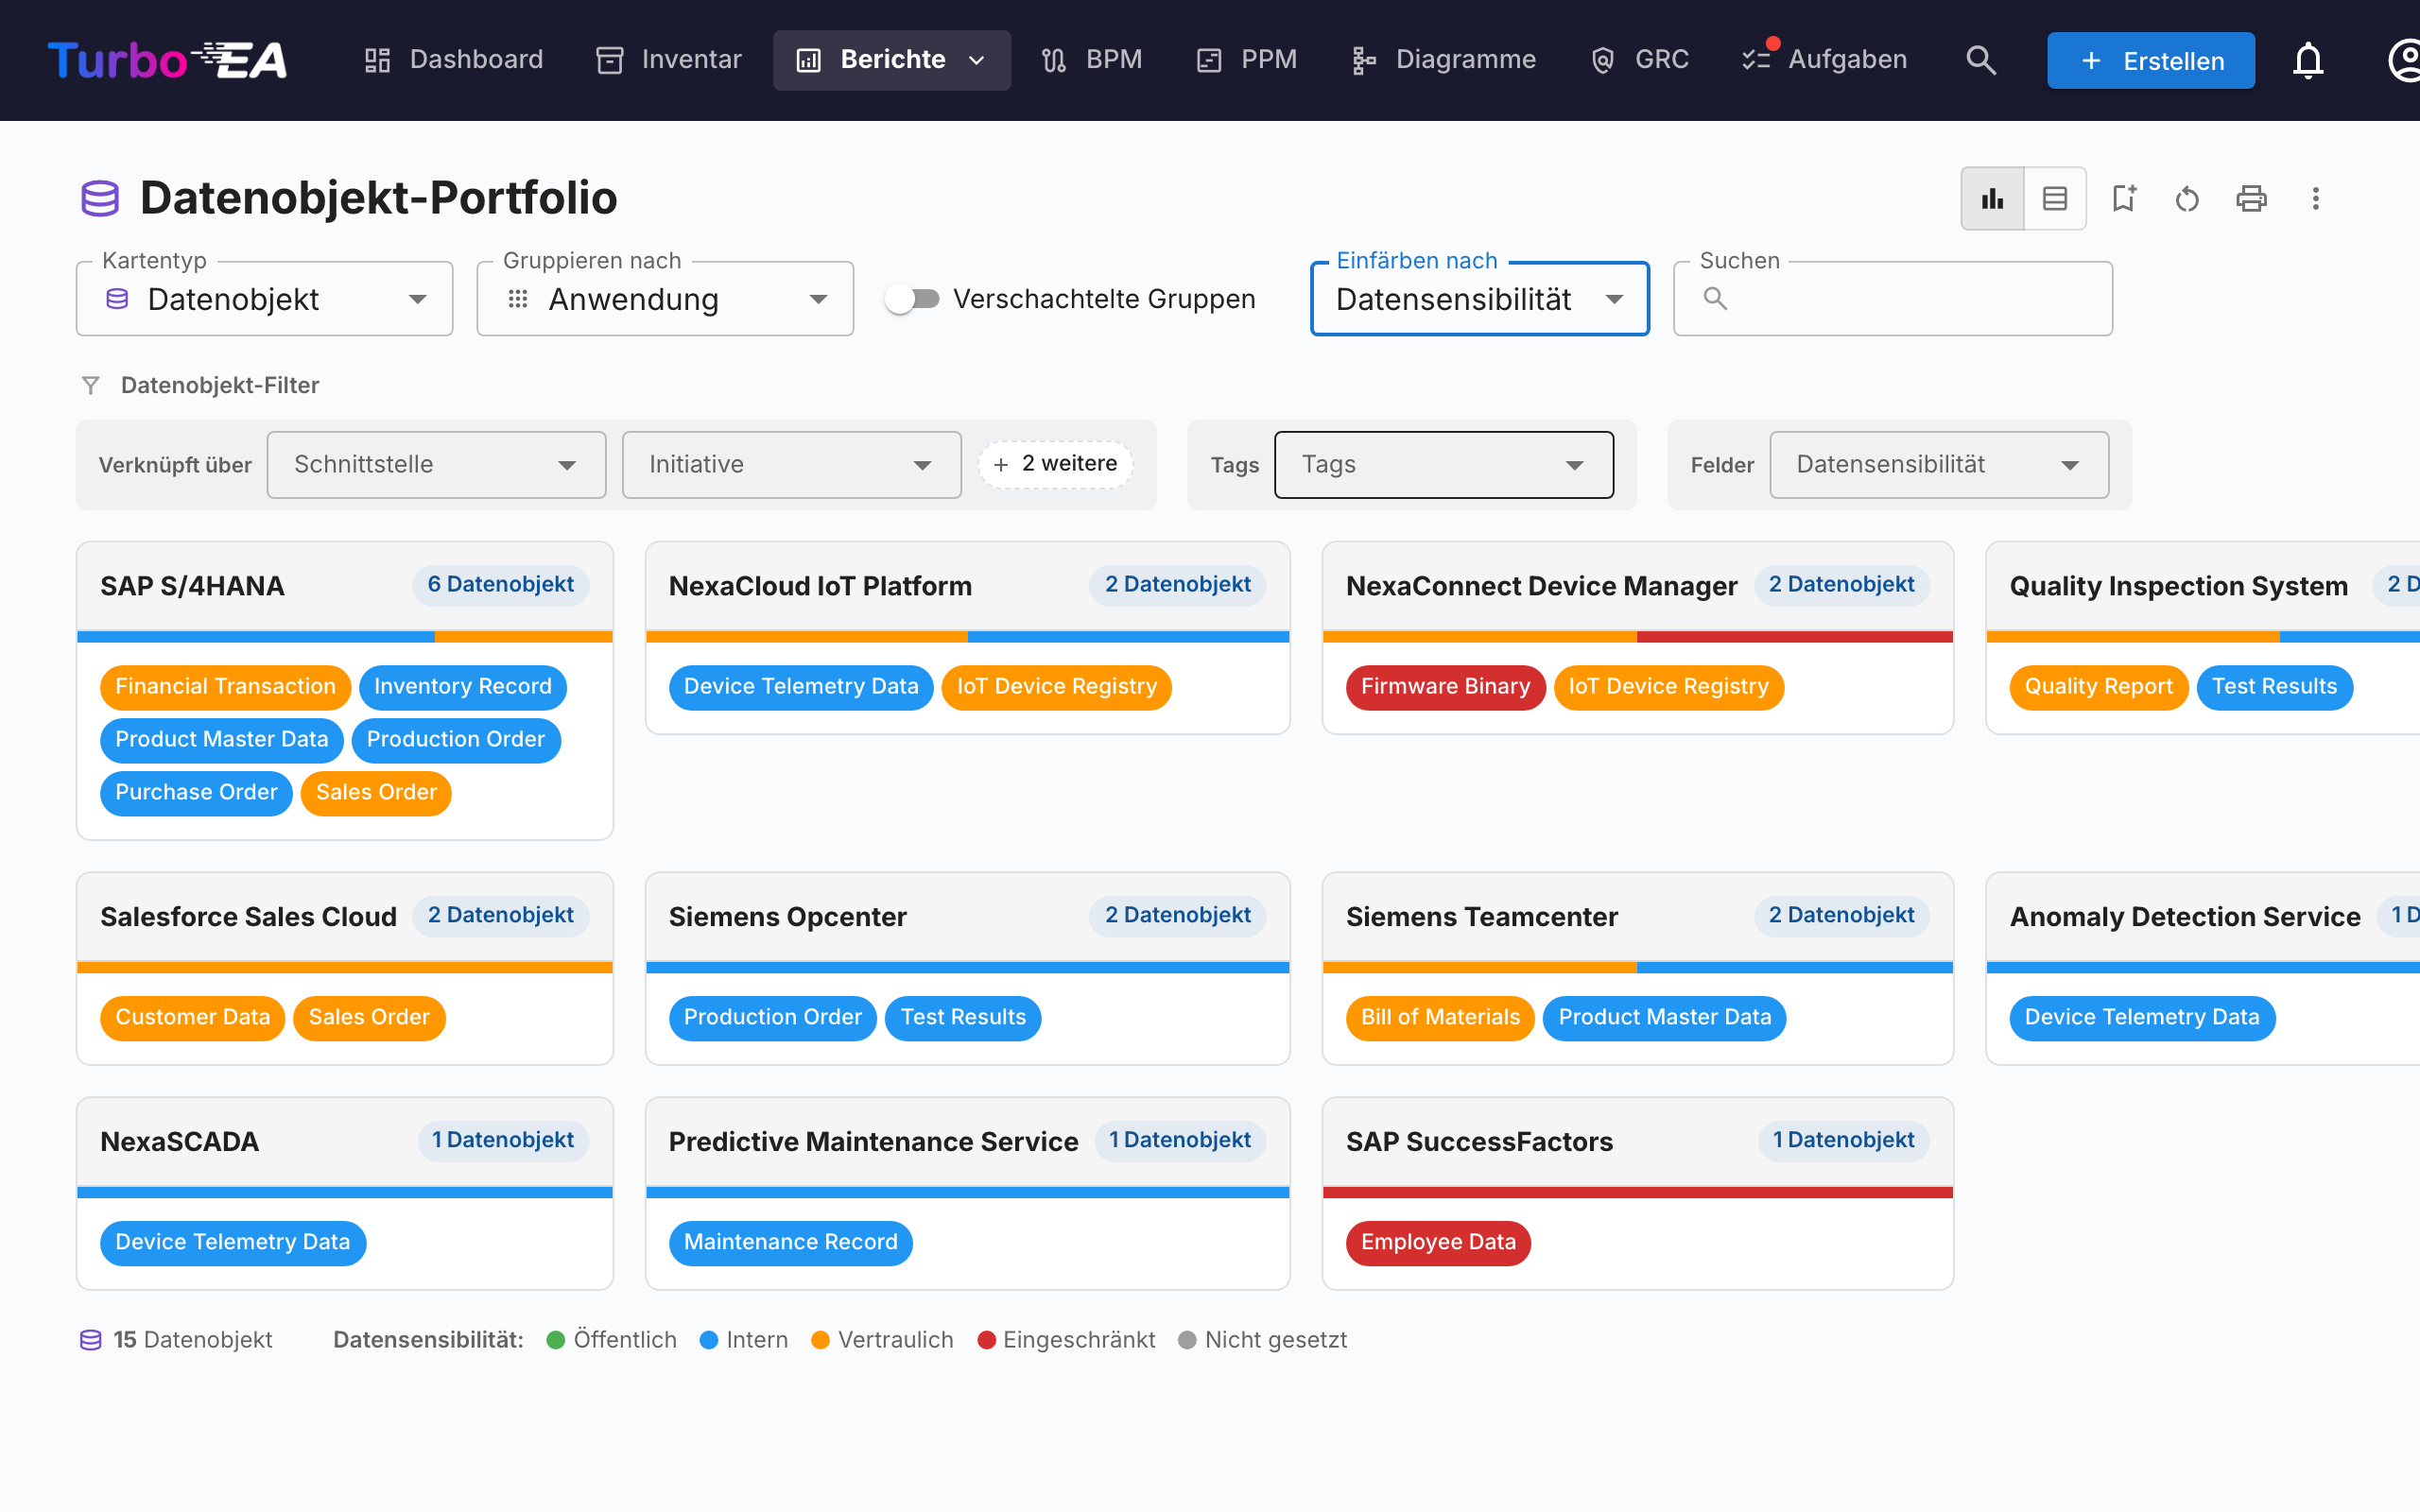2420x1512 pixels.
Task: Open the user account avatar
Action: click(x=2403, y=60)
